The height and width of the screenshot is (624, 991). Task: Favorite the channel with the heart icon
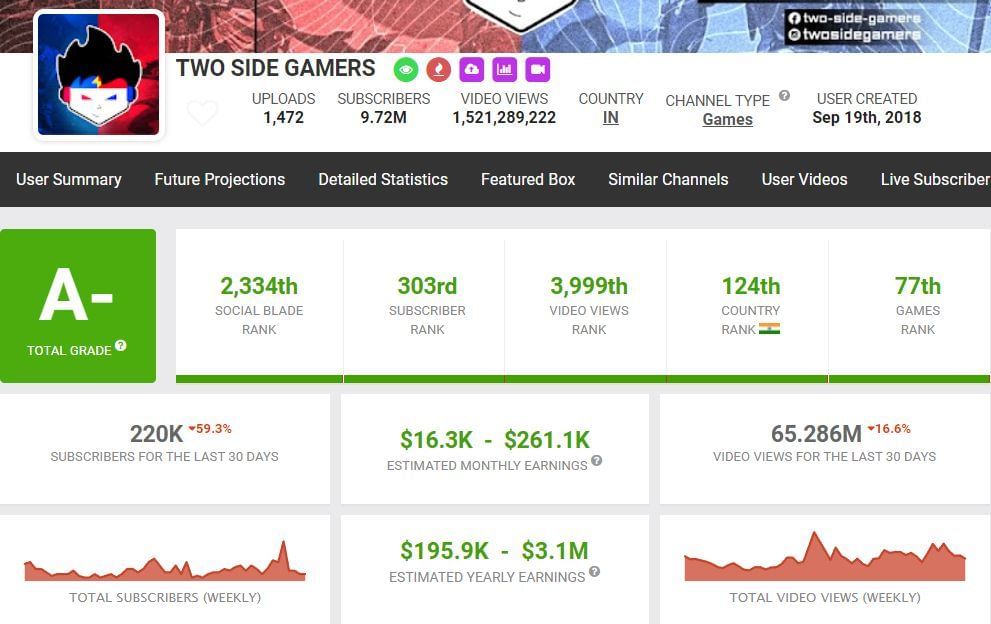[202, 113]
